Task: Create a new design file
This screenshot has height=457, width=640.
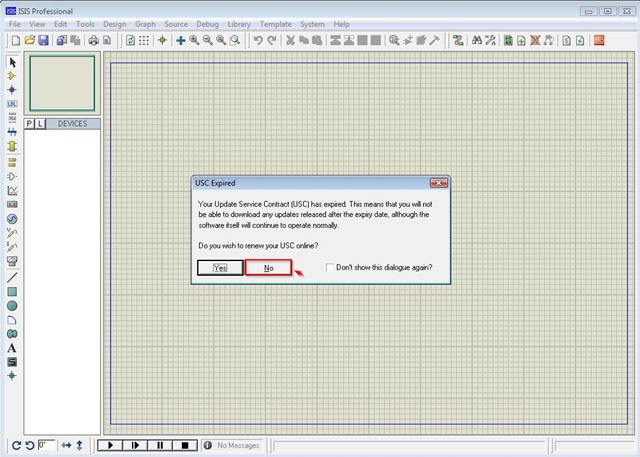Action: click(x=16, y=40)
